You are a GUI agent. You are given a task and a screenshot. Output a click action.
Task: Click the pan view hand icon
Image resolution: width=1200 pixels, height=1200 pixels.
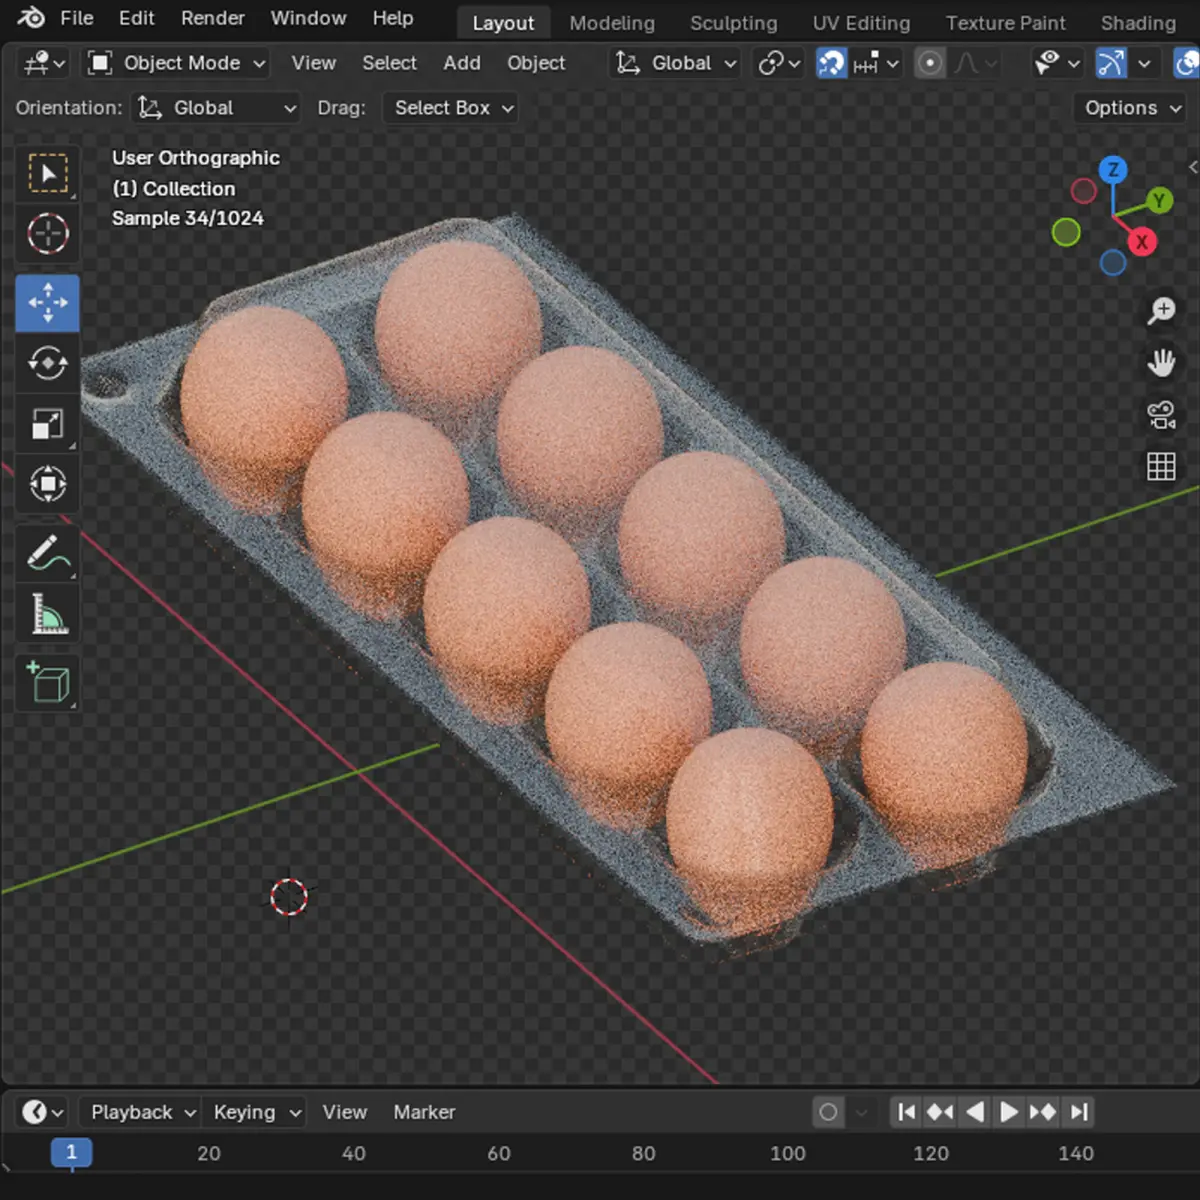[x=1161, y=362]
